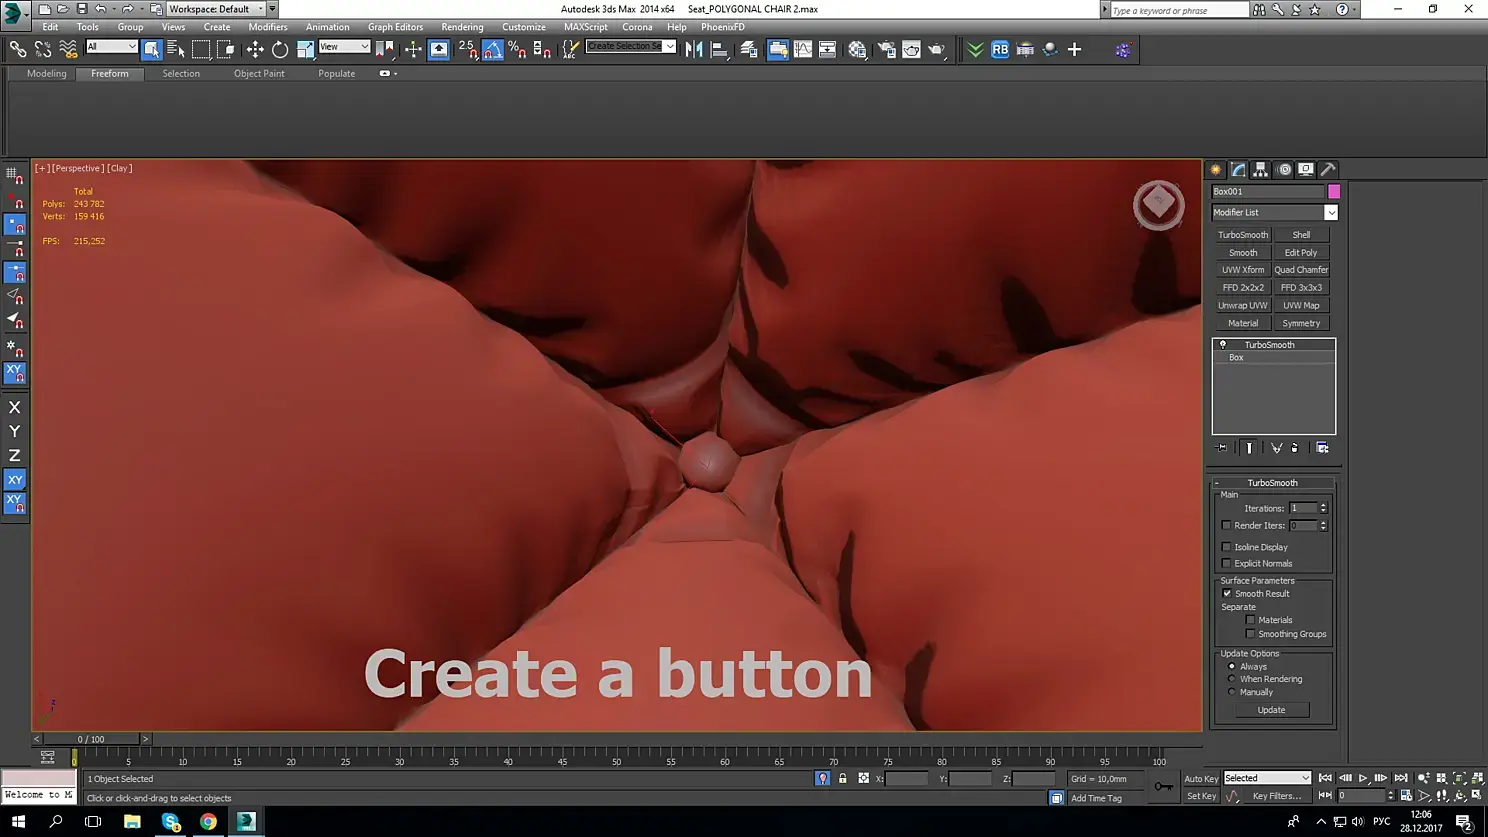Open the Workspace: Default dropdown

[215, 9]
